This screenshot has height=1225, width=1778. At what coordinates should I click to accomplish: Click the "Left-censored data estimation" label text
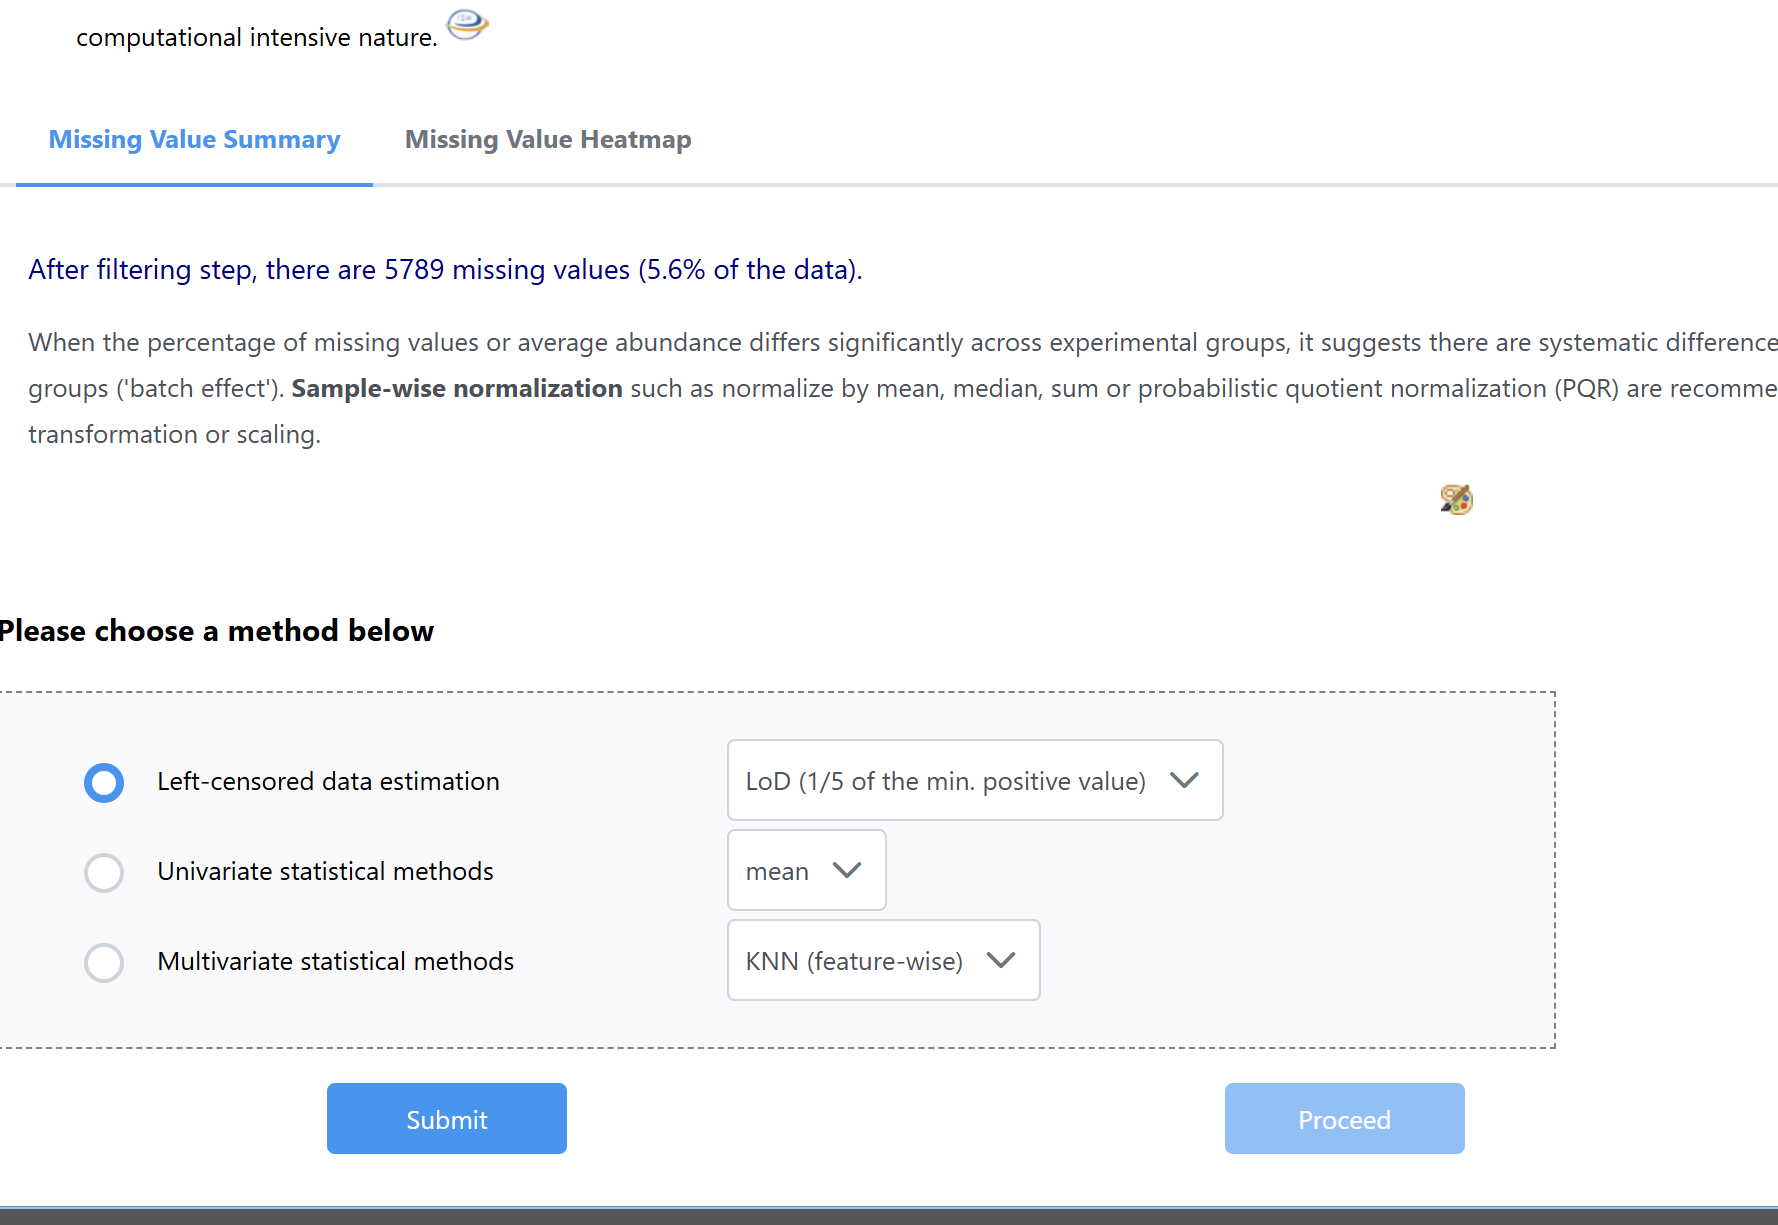[328, 782]
